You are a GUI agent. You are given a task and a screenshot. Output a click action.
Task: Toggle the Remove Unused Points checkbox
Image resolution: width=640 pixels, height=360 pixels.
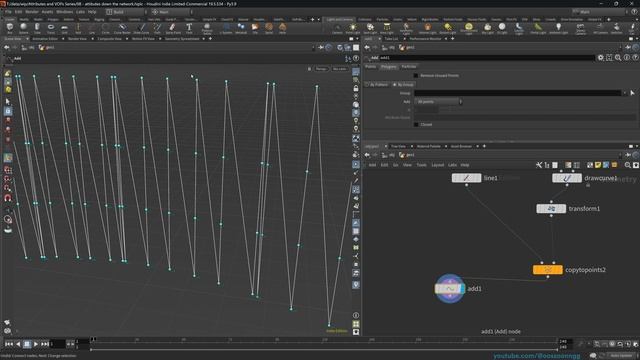click(416, 76)
